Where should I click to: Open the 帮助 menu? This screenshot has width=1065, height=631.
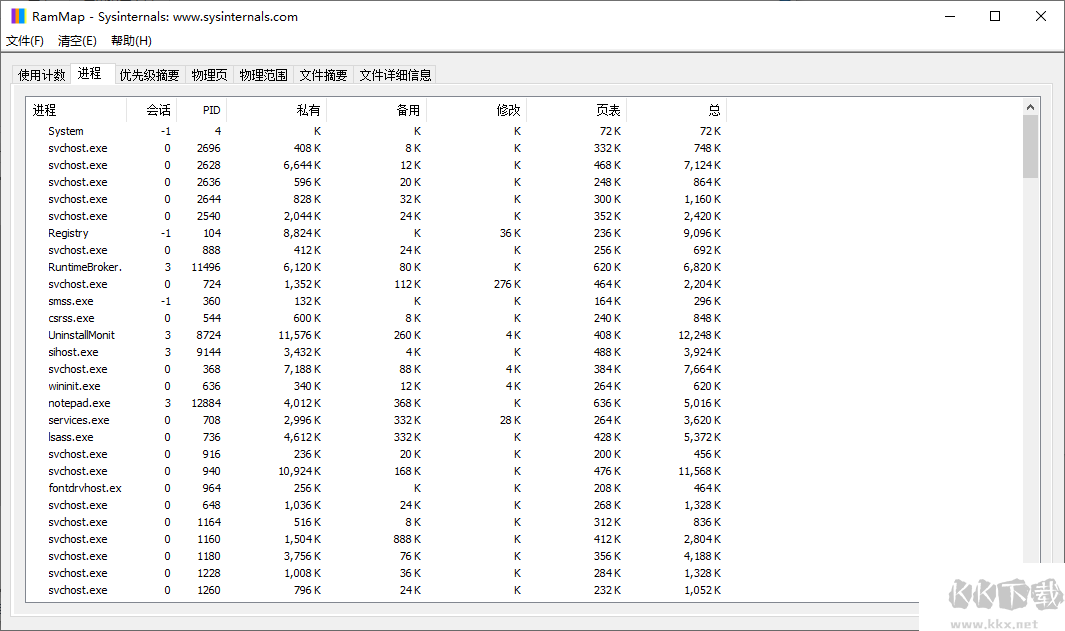(x=130, y=41)
